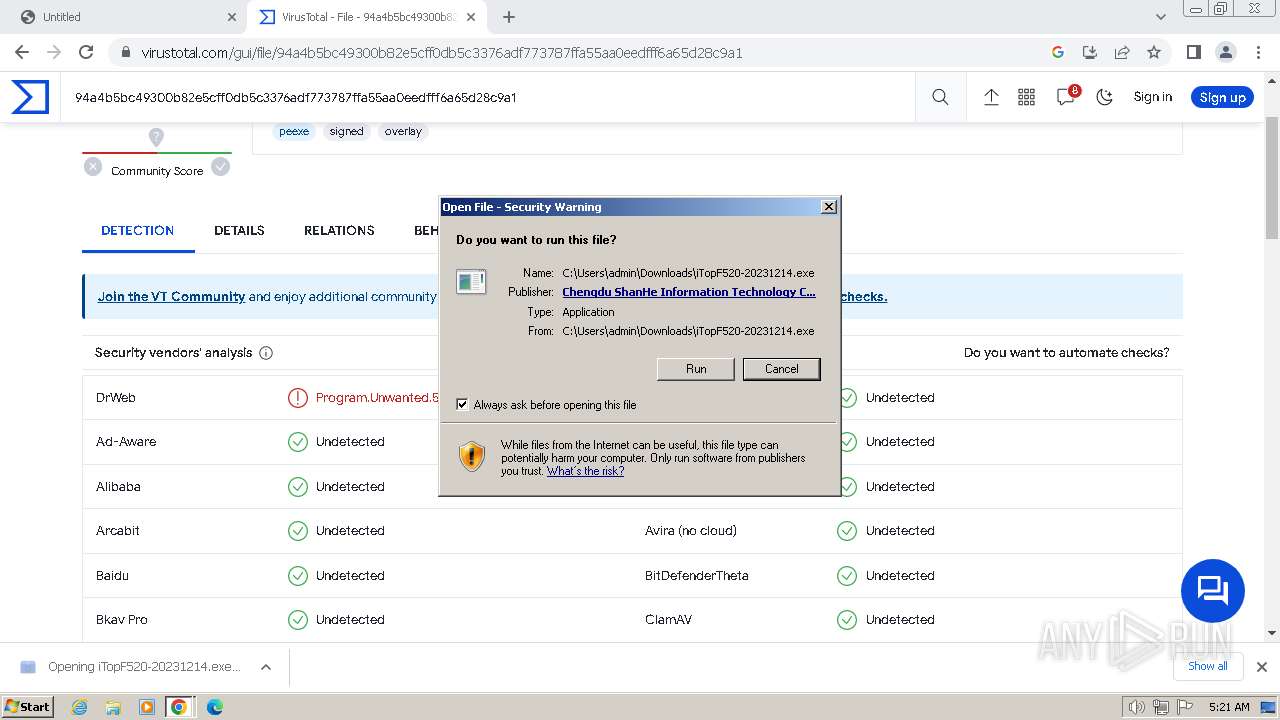Bookmark this page with star icon
1280x720 pixels.
coord(1154,52)
